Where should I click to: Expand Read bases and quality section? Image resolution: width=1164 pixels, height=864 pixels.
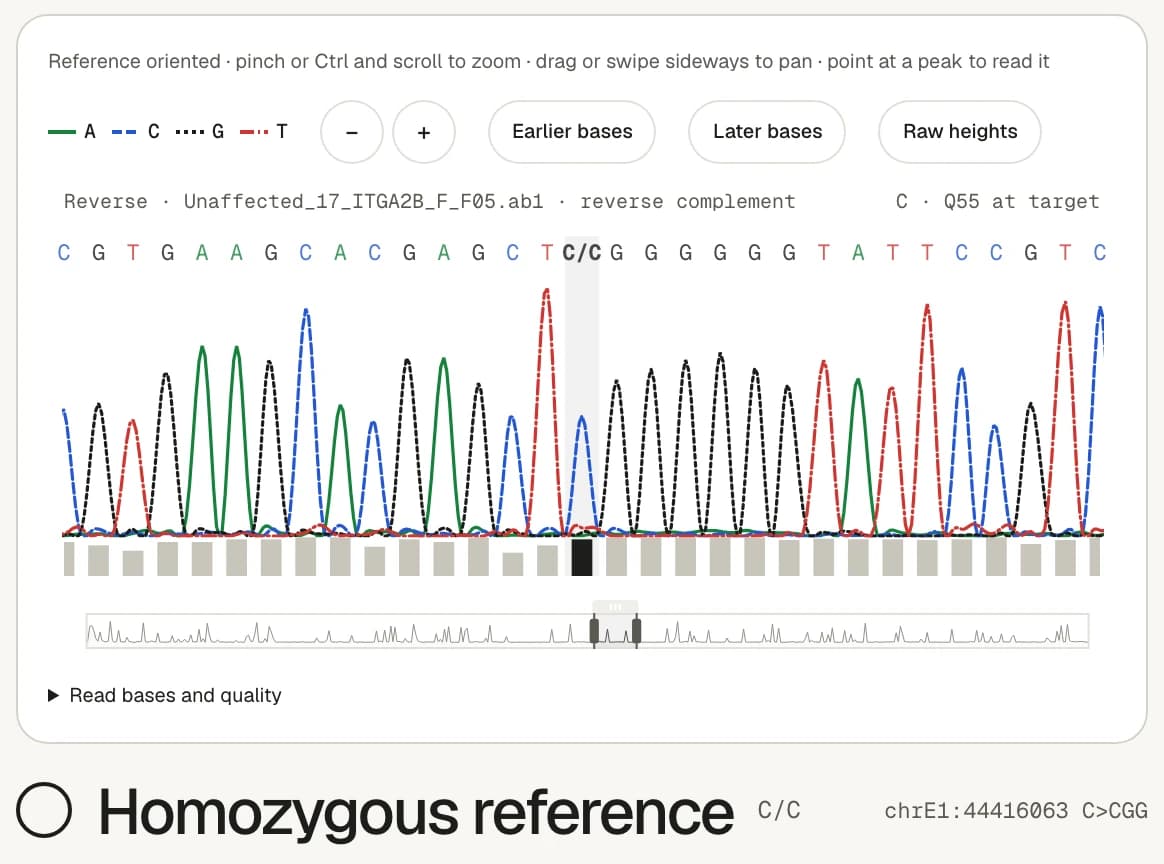click(165, 696)
